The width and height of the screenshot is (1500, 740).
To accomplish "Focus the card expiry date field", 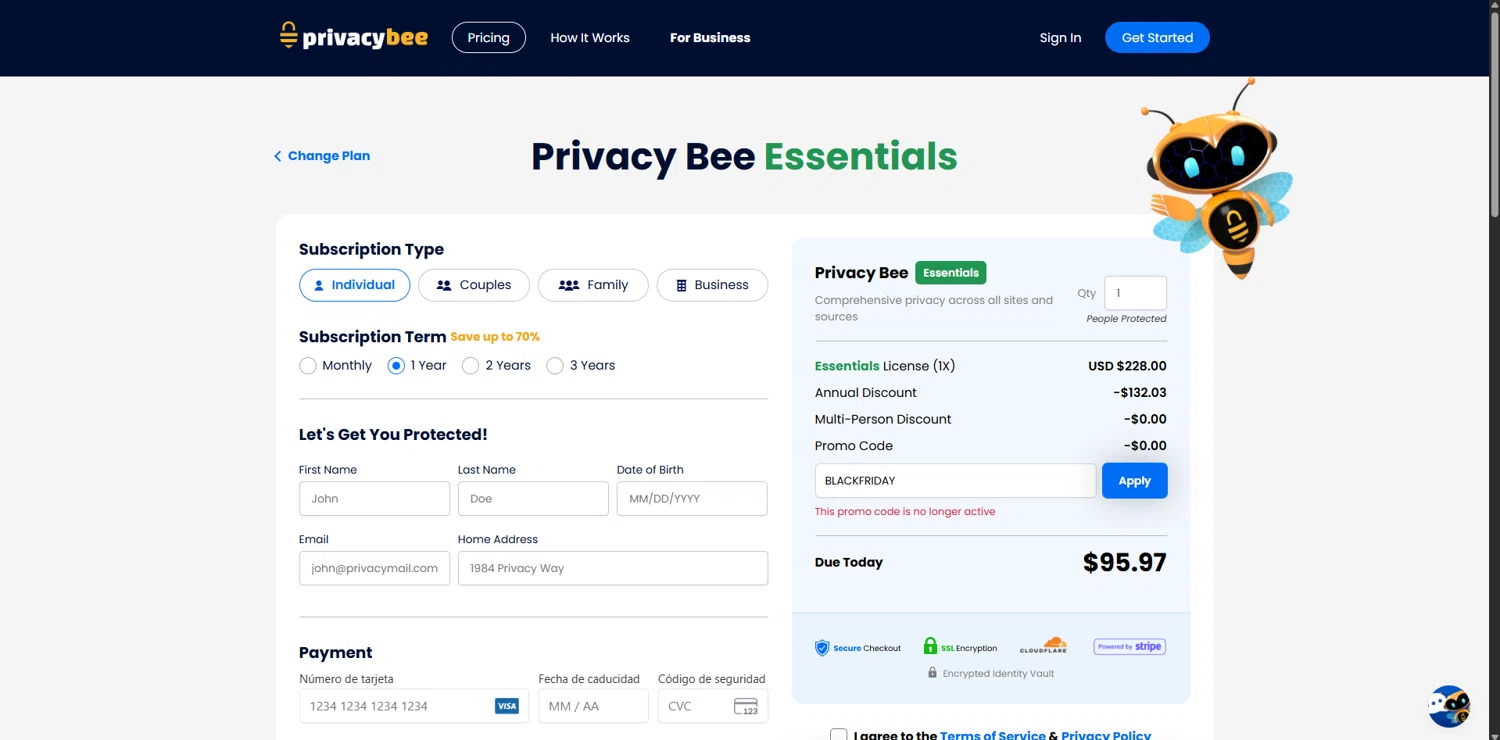I will (x=594, y=706).
